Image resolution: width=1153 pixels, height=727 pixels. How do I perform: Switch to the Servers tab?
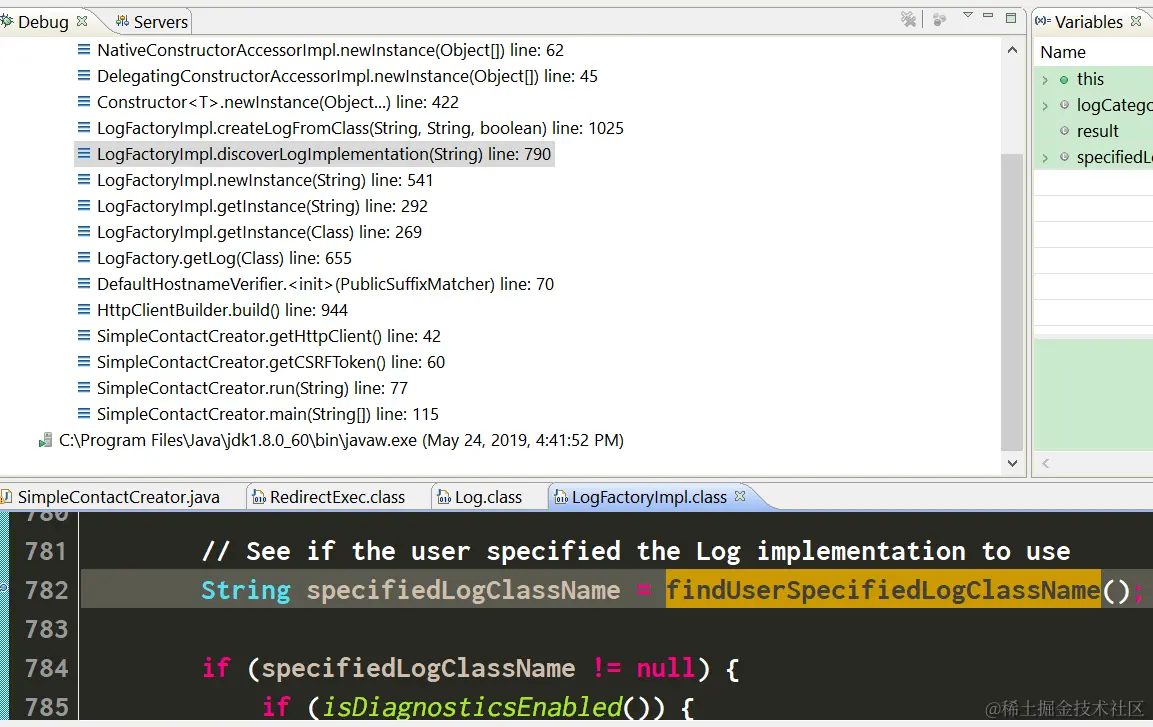click(160, 22)
